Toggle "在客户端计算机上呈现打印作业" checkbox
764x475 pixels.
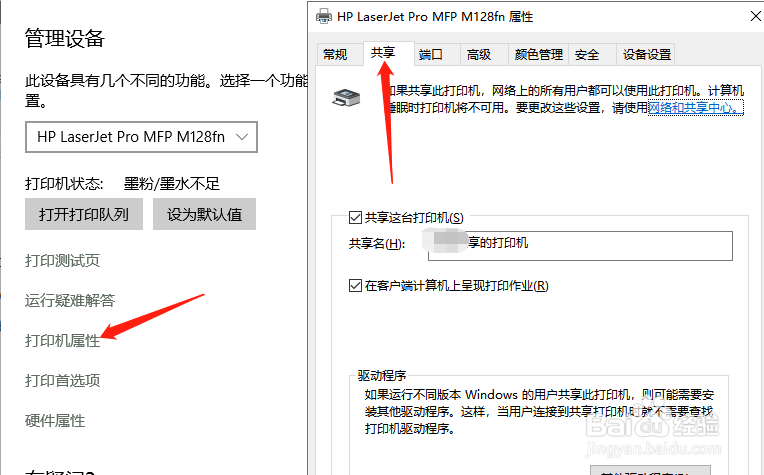[355, 285]
